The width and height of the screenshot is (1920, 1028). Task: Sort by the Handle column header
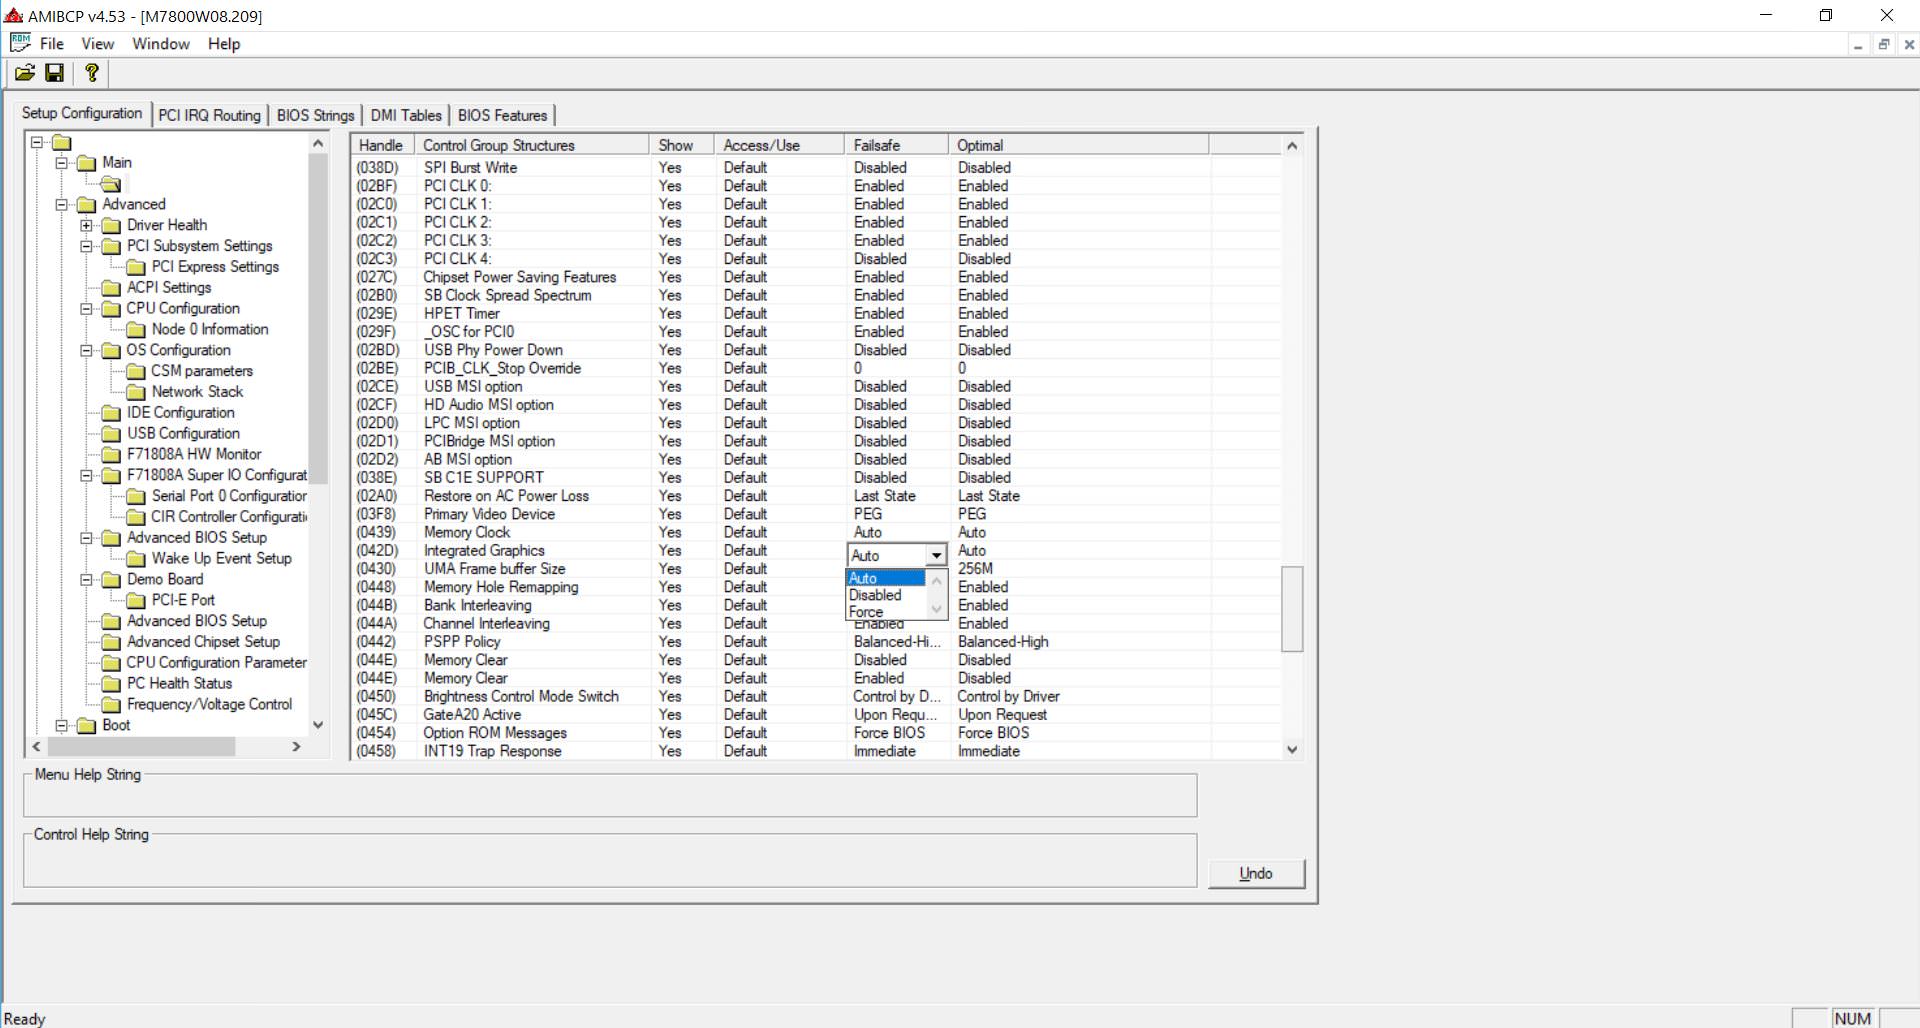point(383,146)
